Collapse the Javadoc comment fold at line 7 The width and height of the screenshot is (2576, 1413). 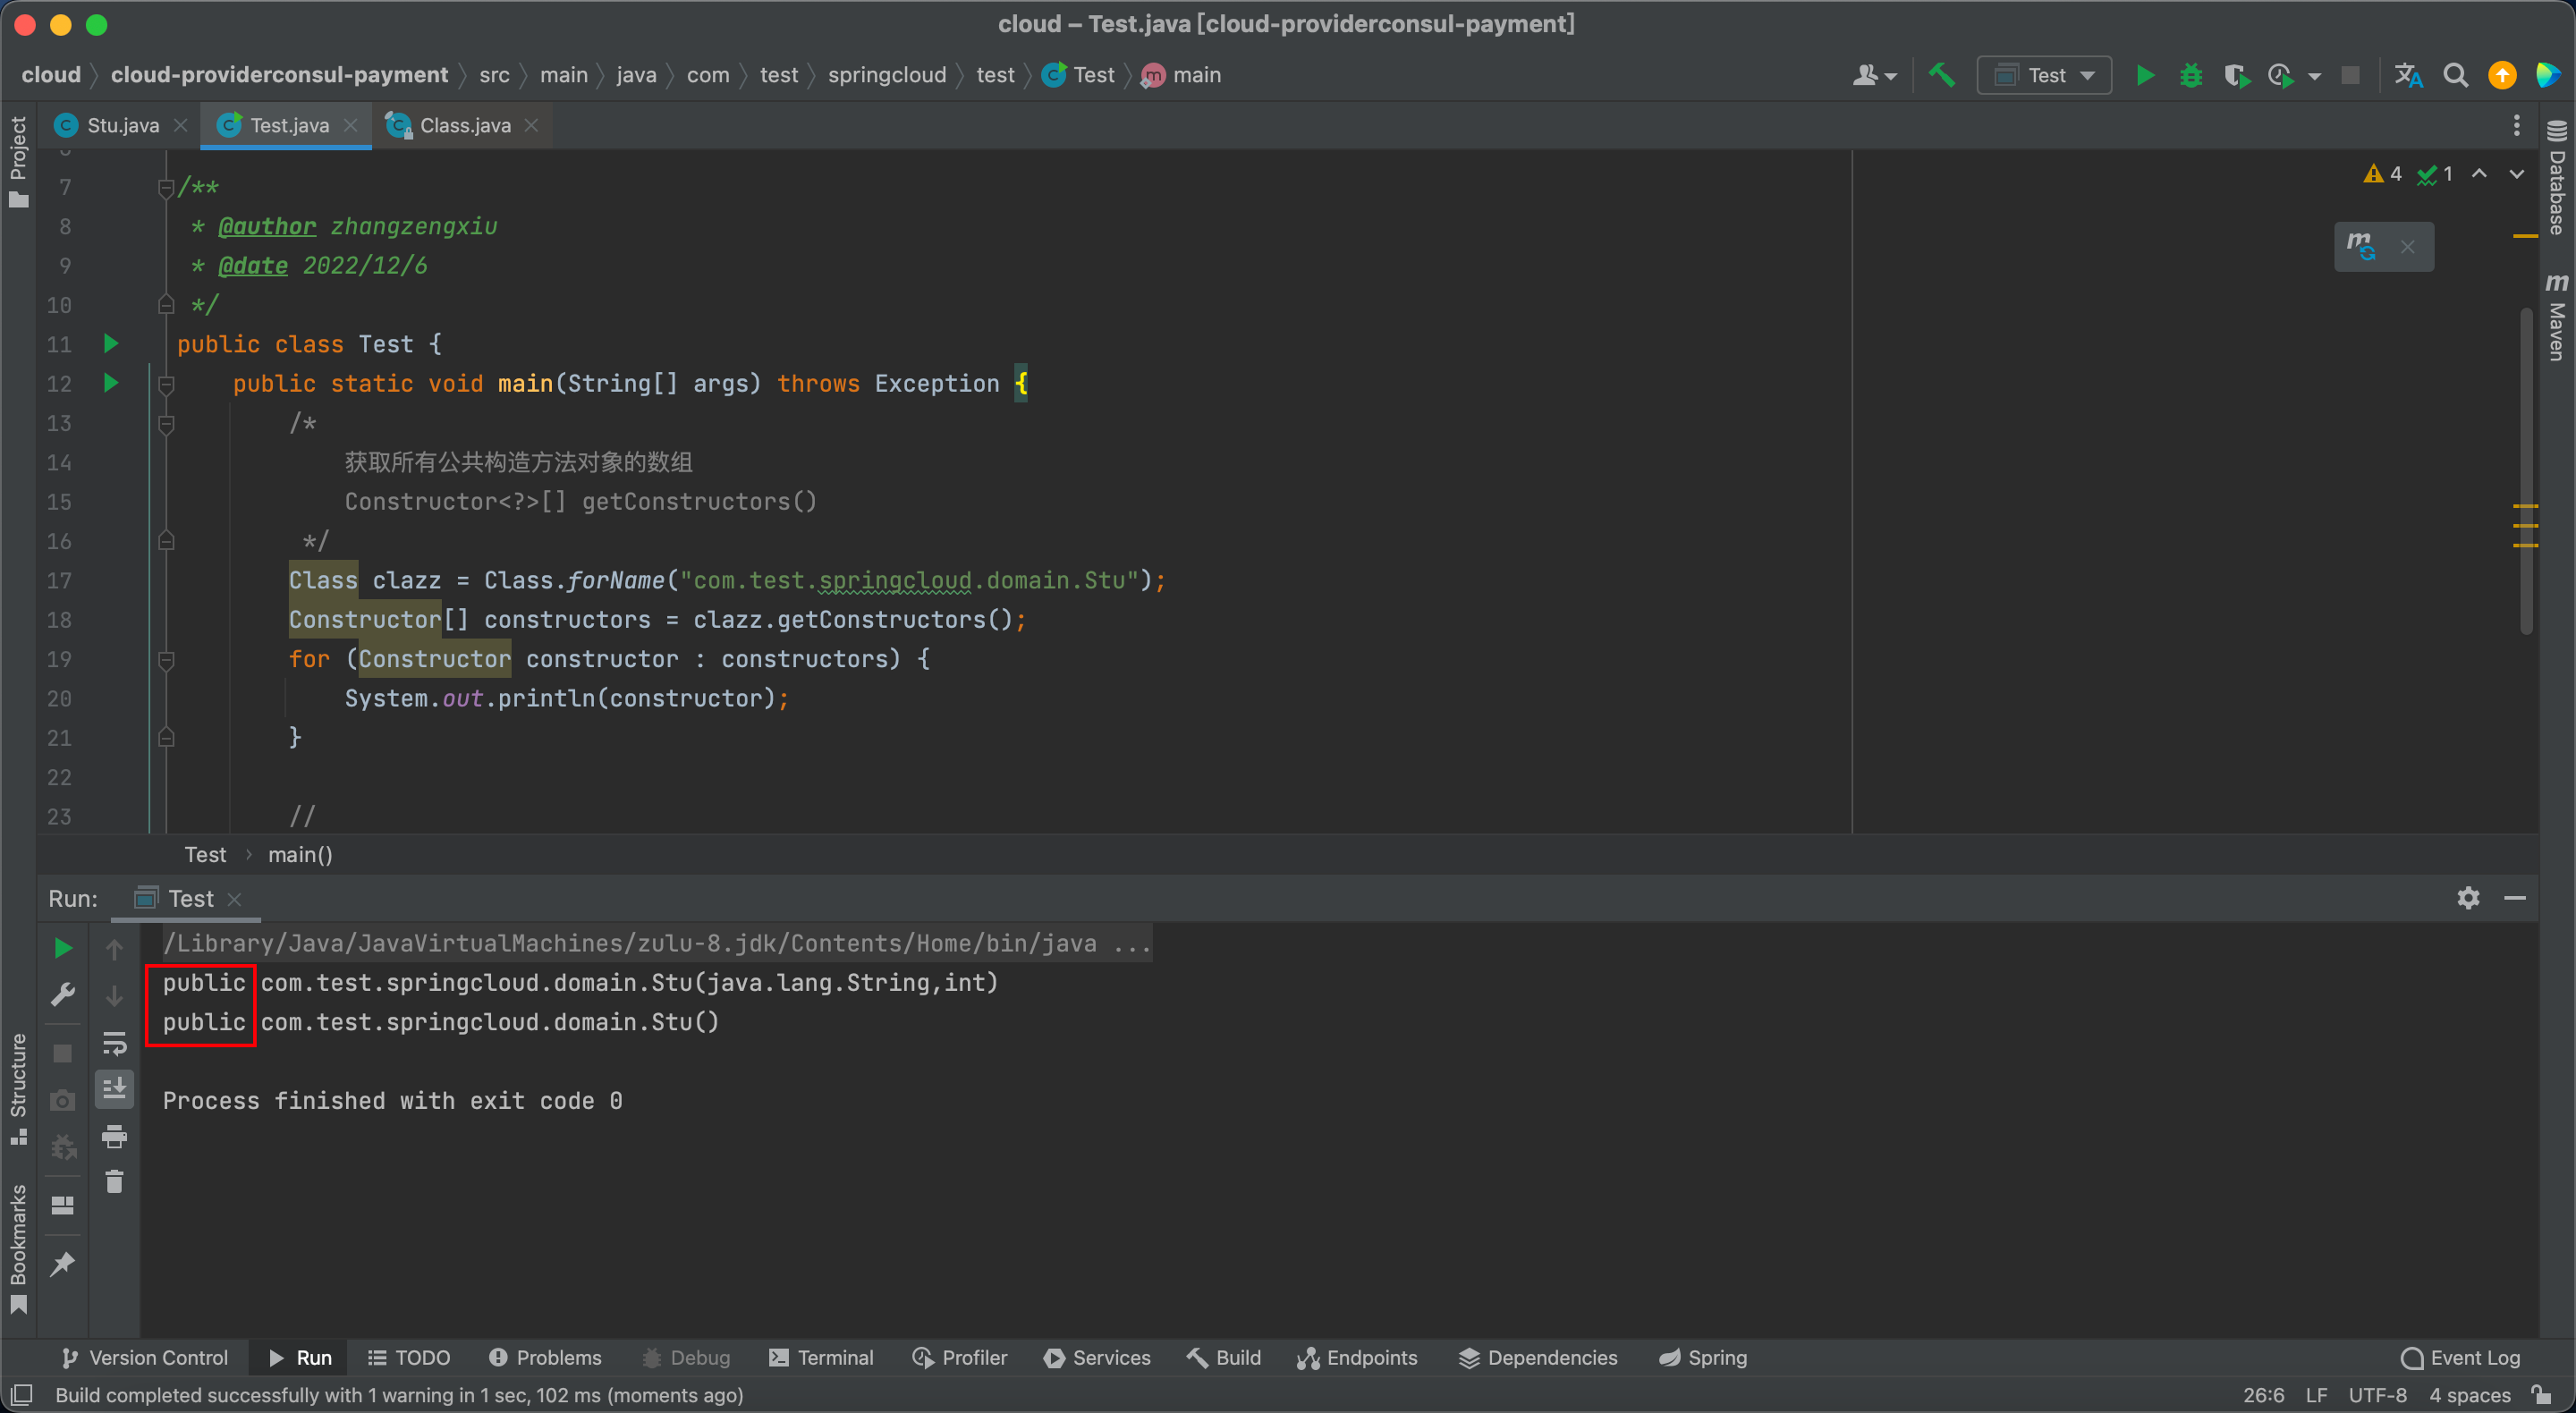coord(167,187)
